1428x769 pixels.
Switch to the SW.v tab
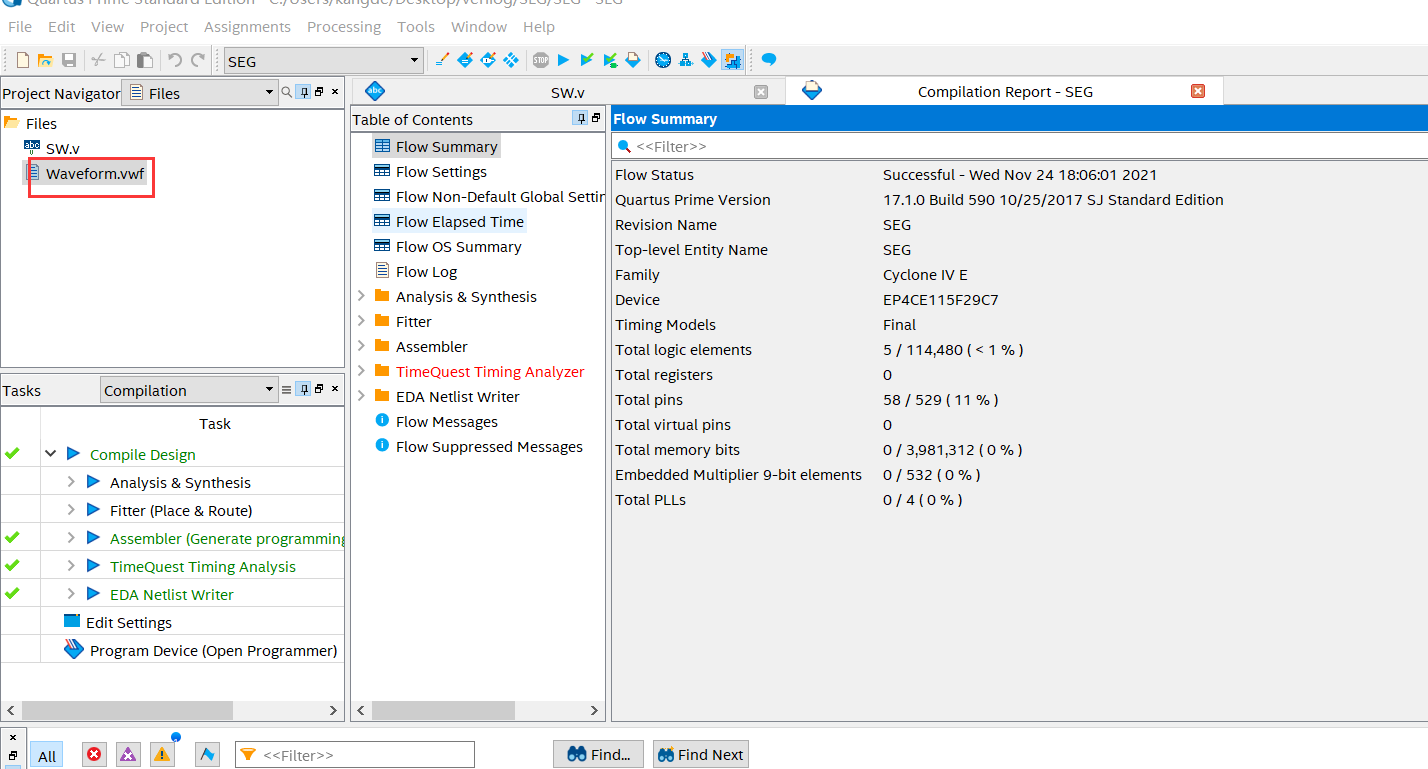click(x=567, y=92)
